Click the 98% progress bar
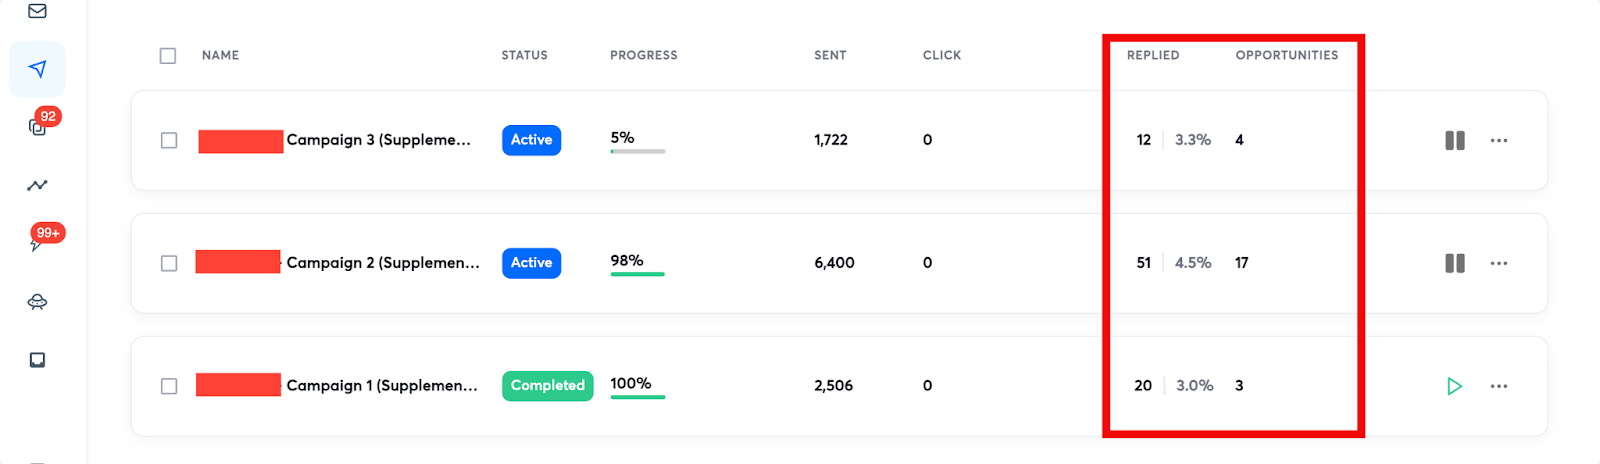 click(x=638, y=274)
